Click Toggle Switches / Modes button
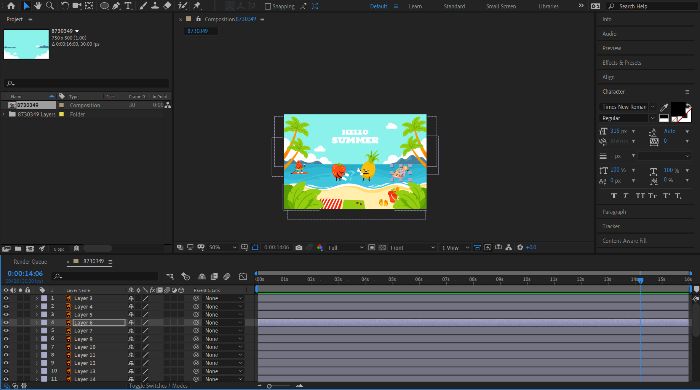 pos(158,386)
